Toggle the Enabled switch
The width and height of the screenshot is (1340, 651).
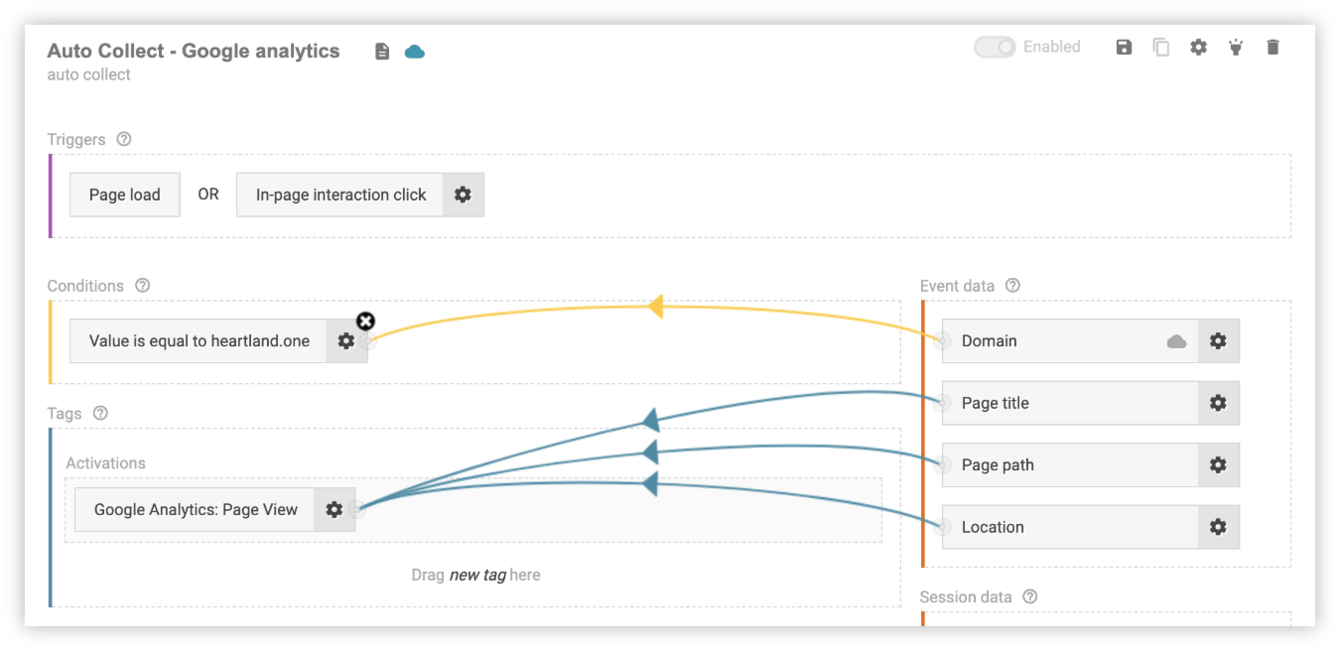pyautogui.click(x=995, y=47)
